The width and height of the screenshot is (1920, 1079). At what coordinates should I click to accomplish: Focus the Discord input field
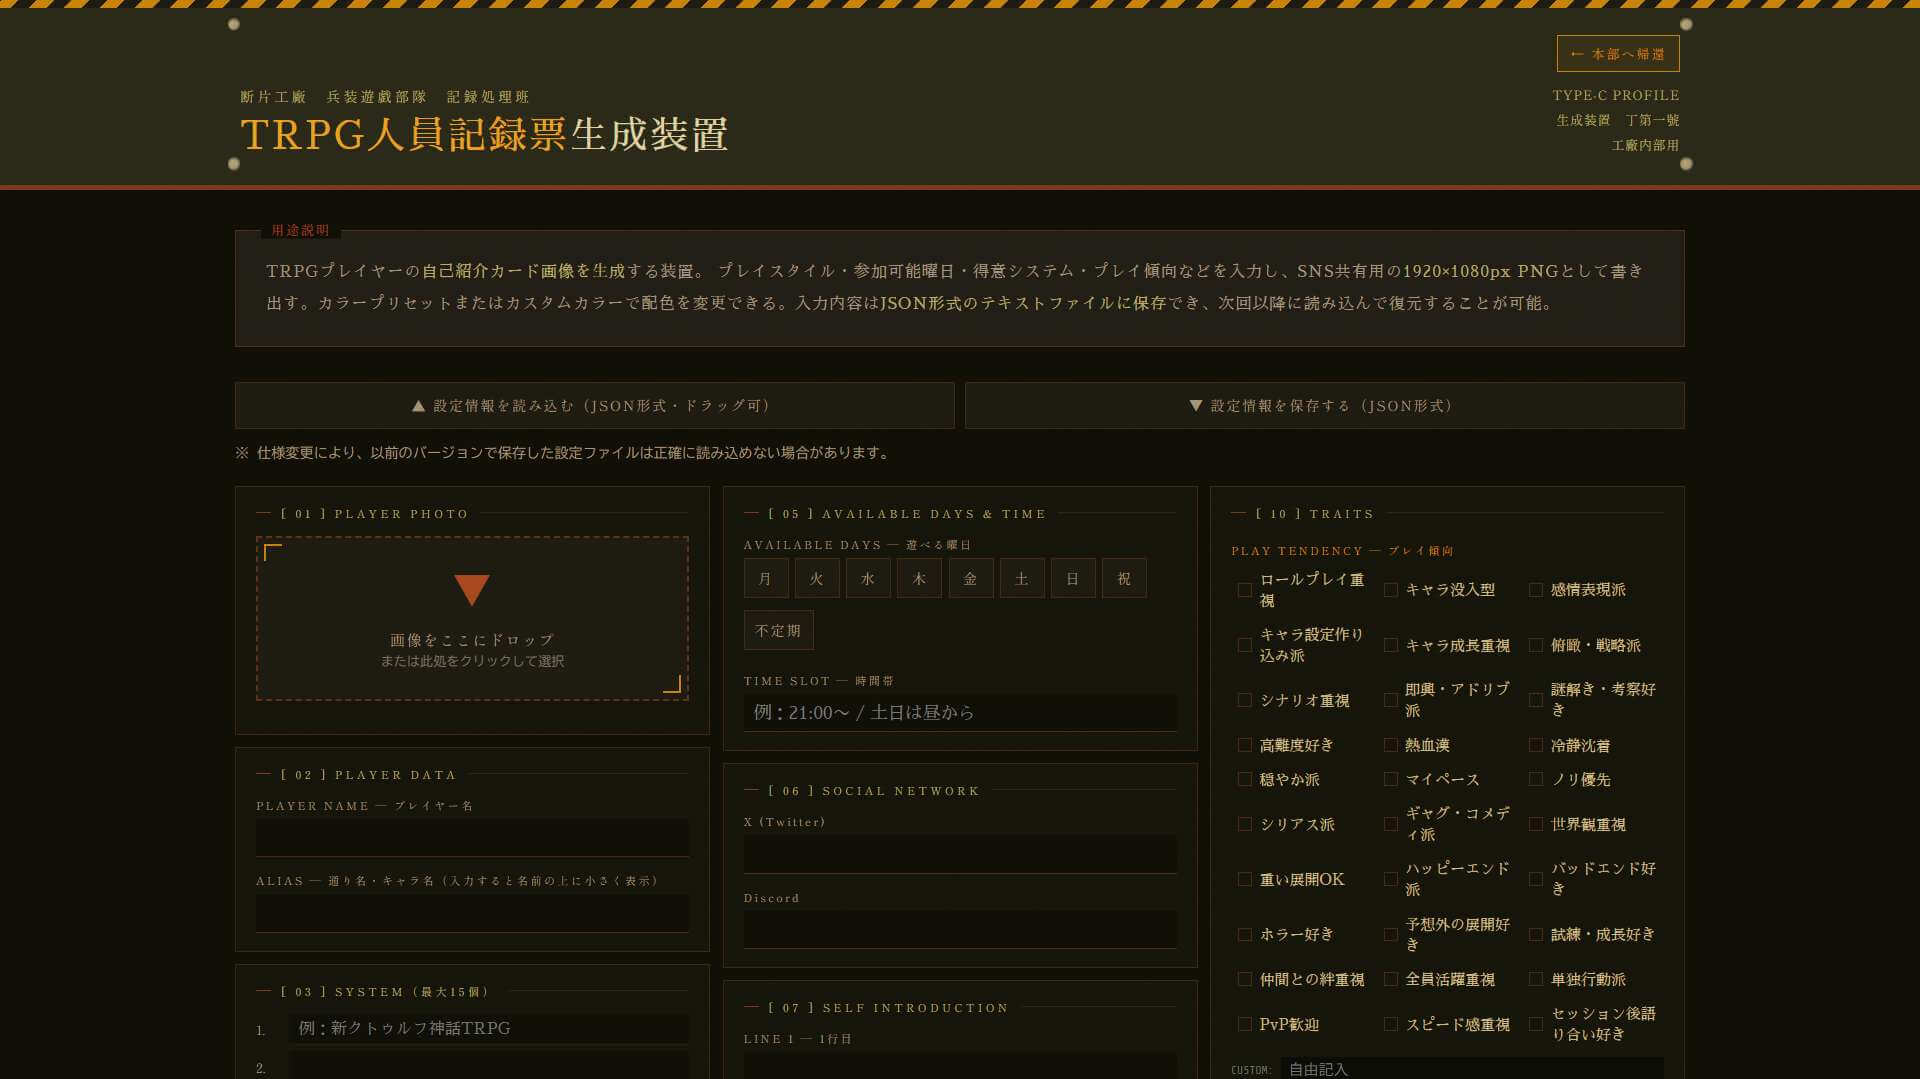959,929
